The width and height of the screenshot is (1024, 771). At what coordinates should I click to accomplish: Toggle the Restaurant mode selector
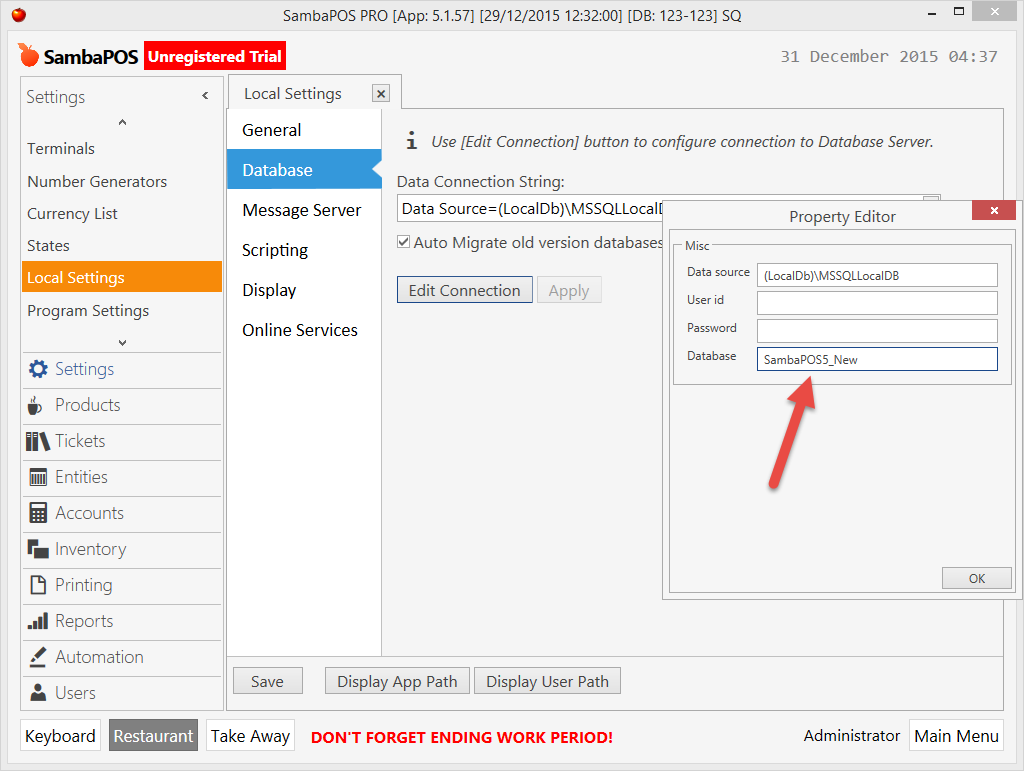click(152, 735)
